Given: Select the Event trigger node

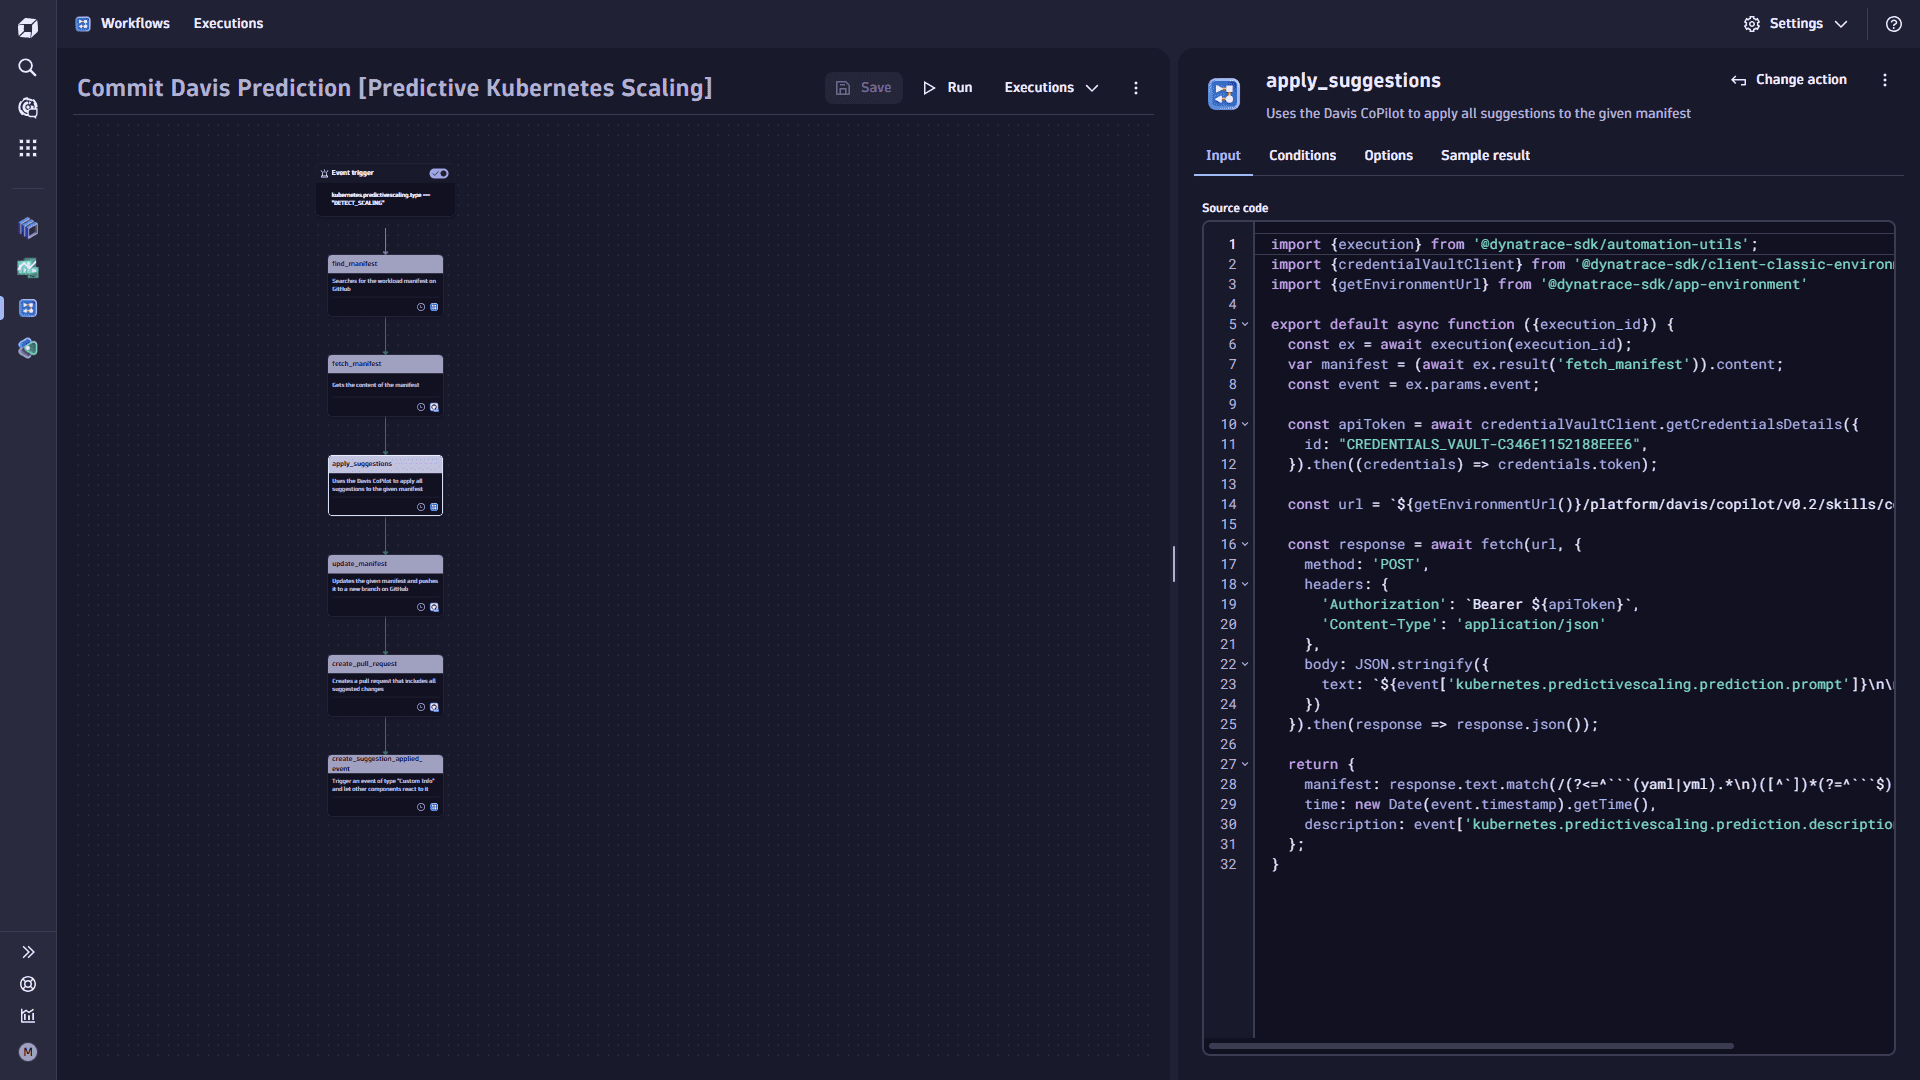Looking at the screenshot, I should click(x=385, y=190).
